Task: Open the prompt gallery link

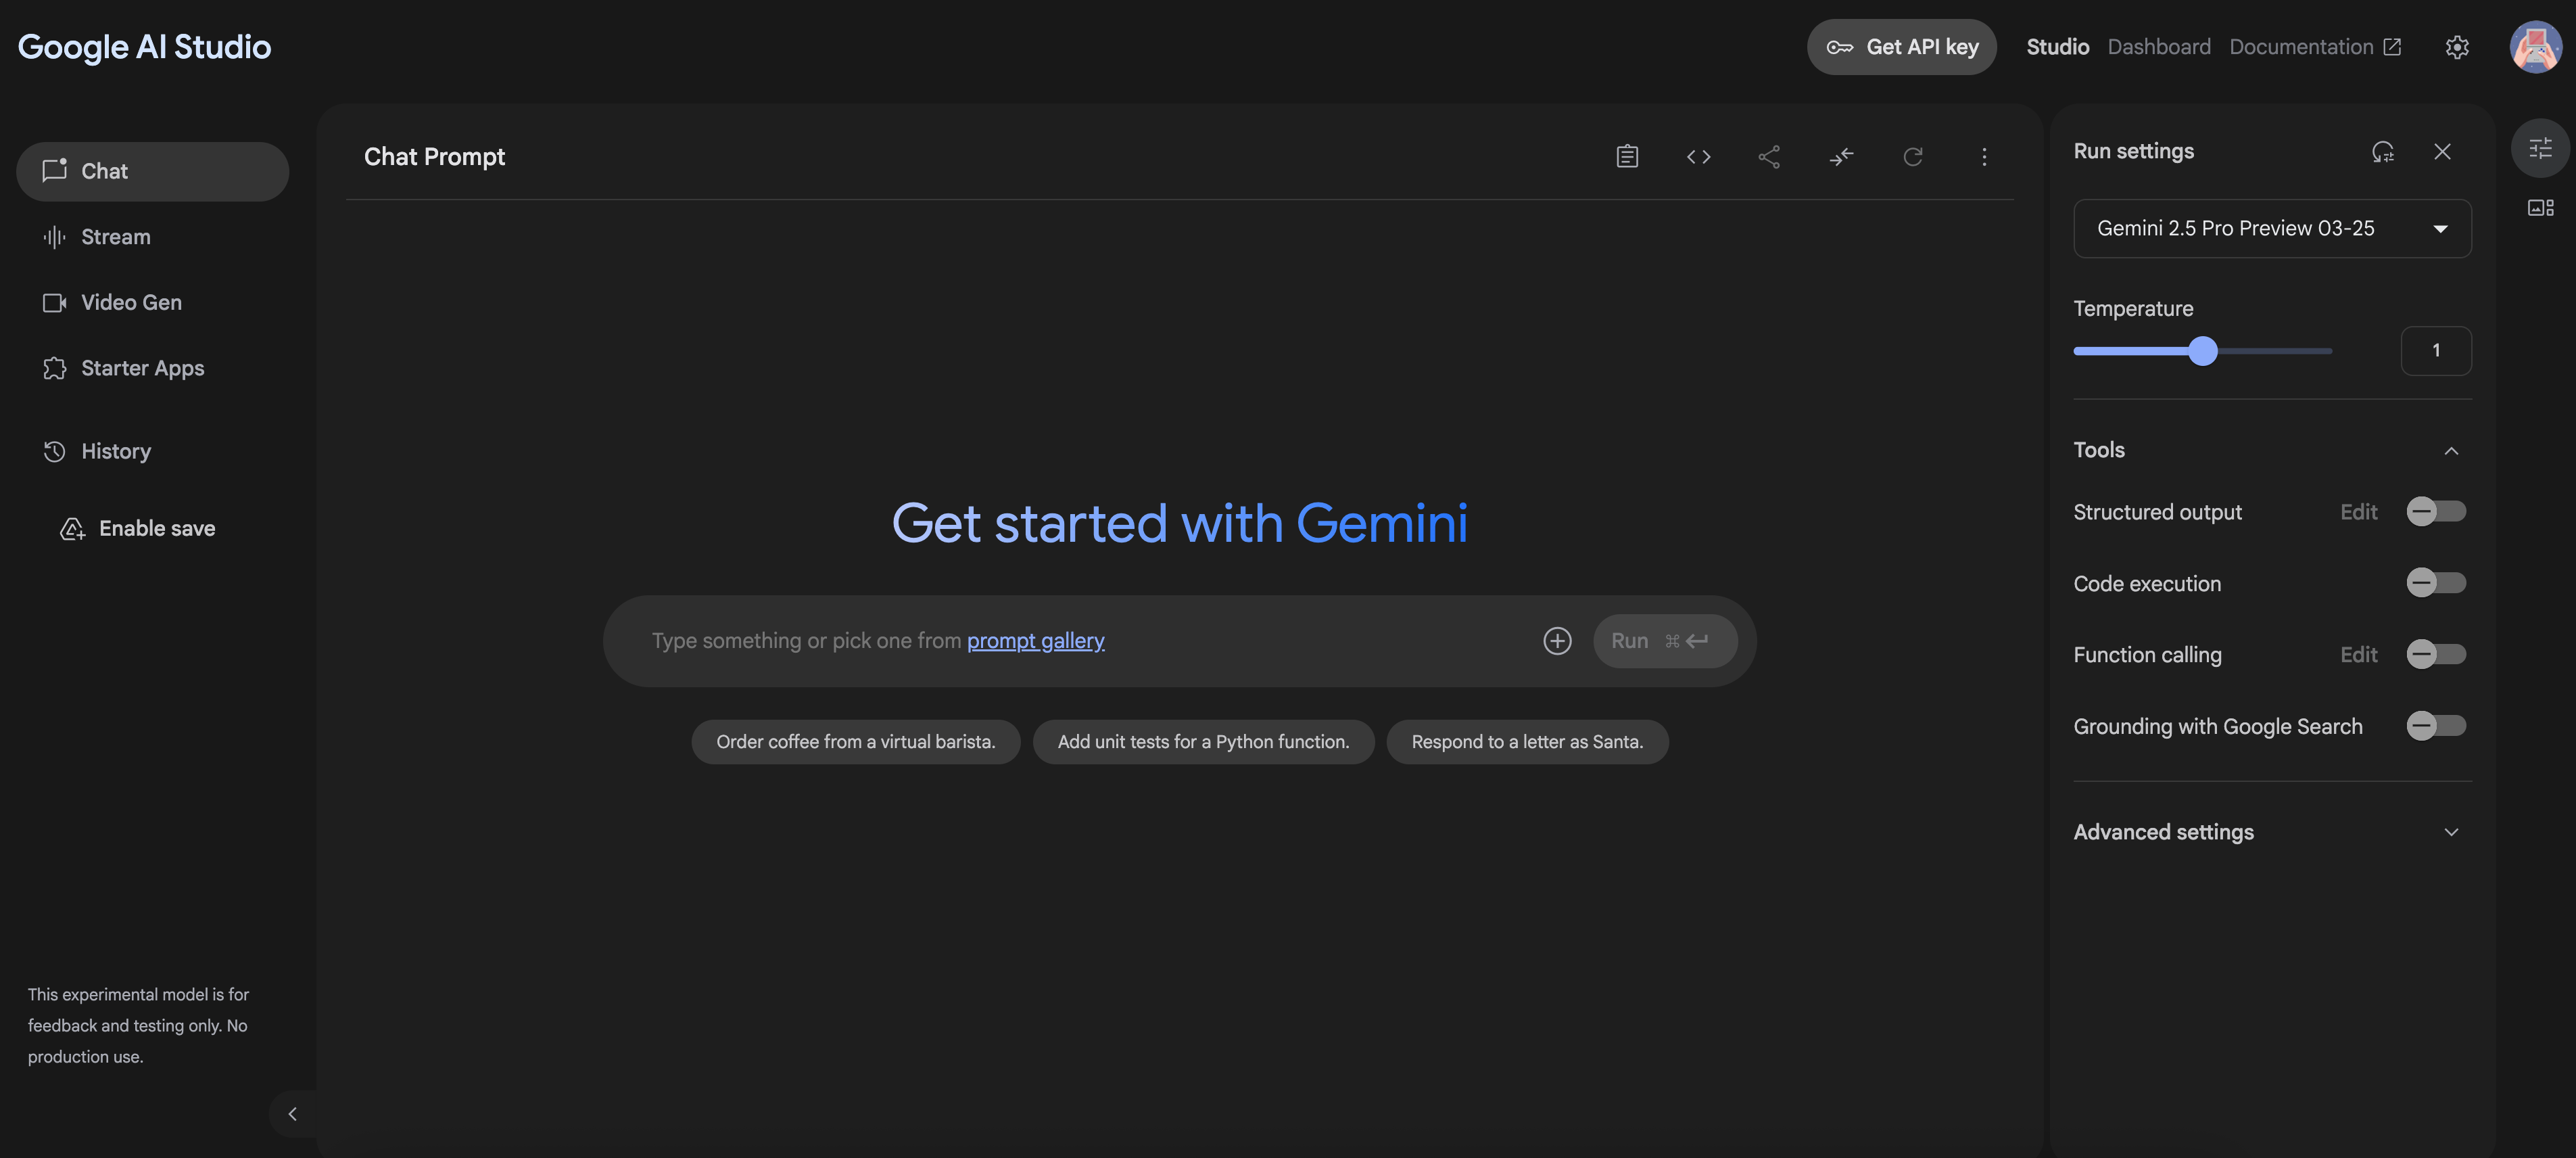Action: (1035, 641)
